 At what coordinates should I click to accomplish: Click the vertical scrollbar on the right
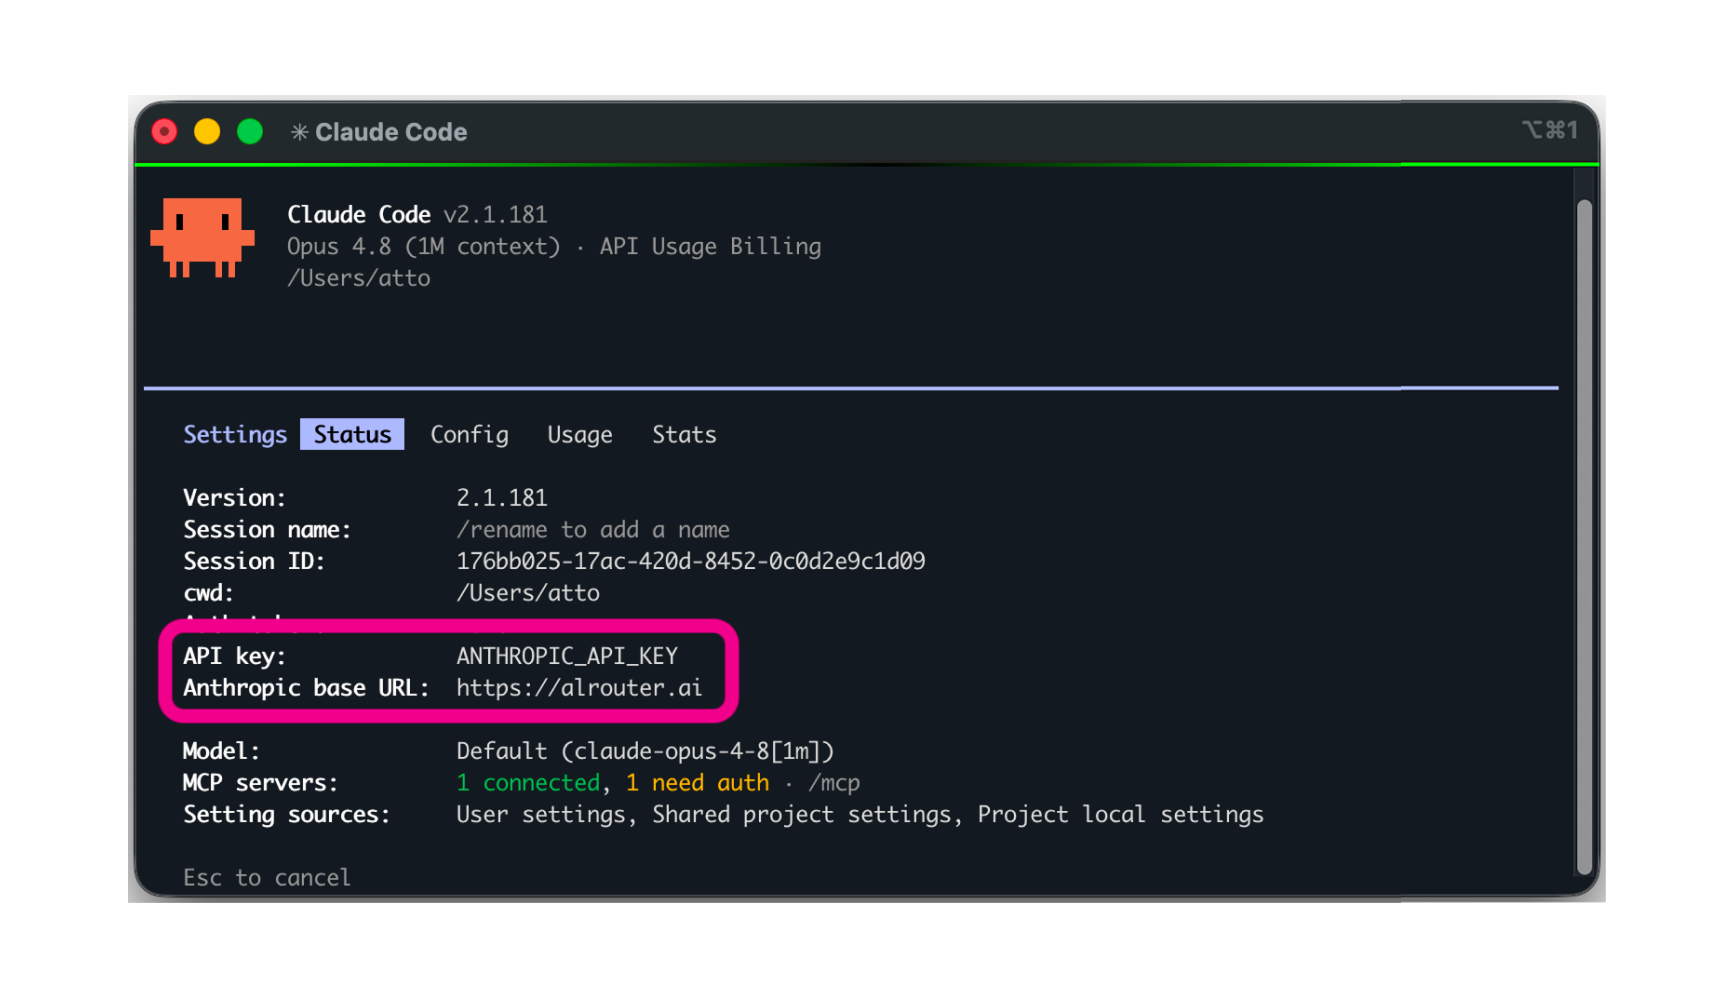tap(1583, 537)
